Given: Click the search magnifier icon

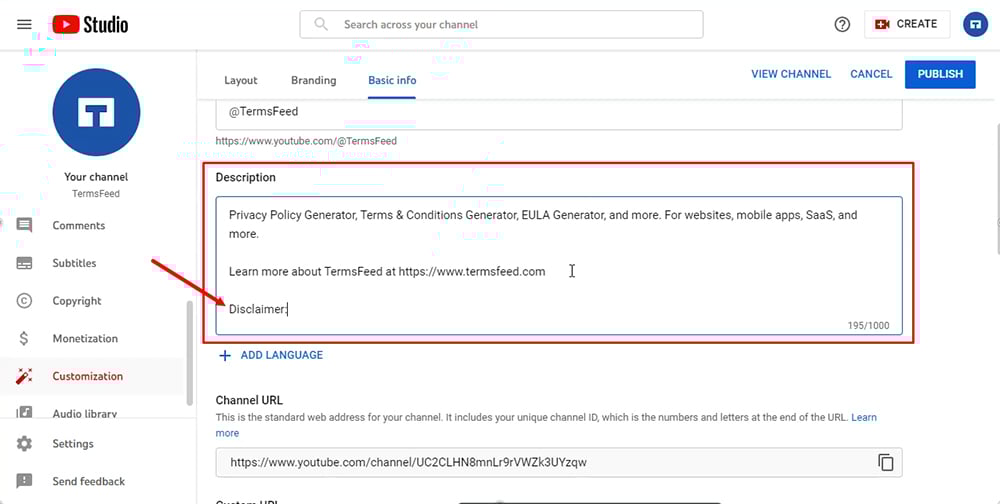Looking at the screenshot, I should click(321, 24).
